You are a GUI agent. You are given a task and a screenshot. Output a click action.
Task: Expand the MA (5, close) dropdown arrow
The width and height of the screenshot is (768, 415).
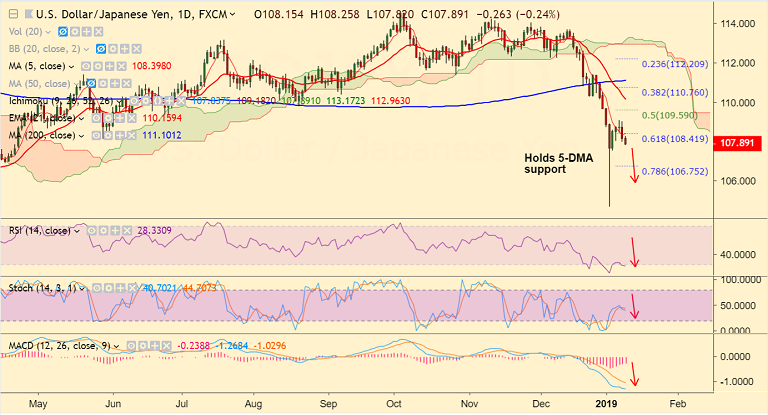tap(72, 67)
